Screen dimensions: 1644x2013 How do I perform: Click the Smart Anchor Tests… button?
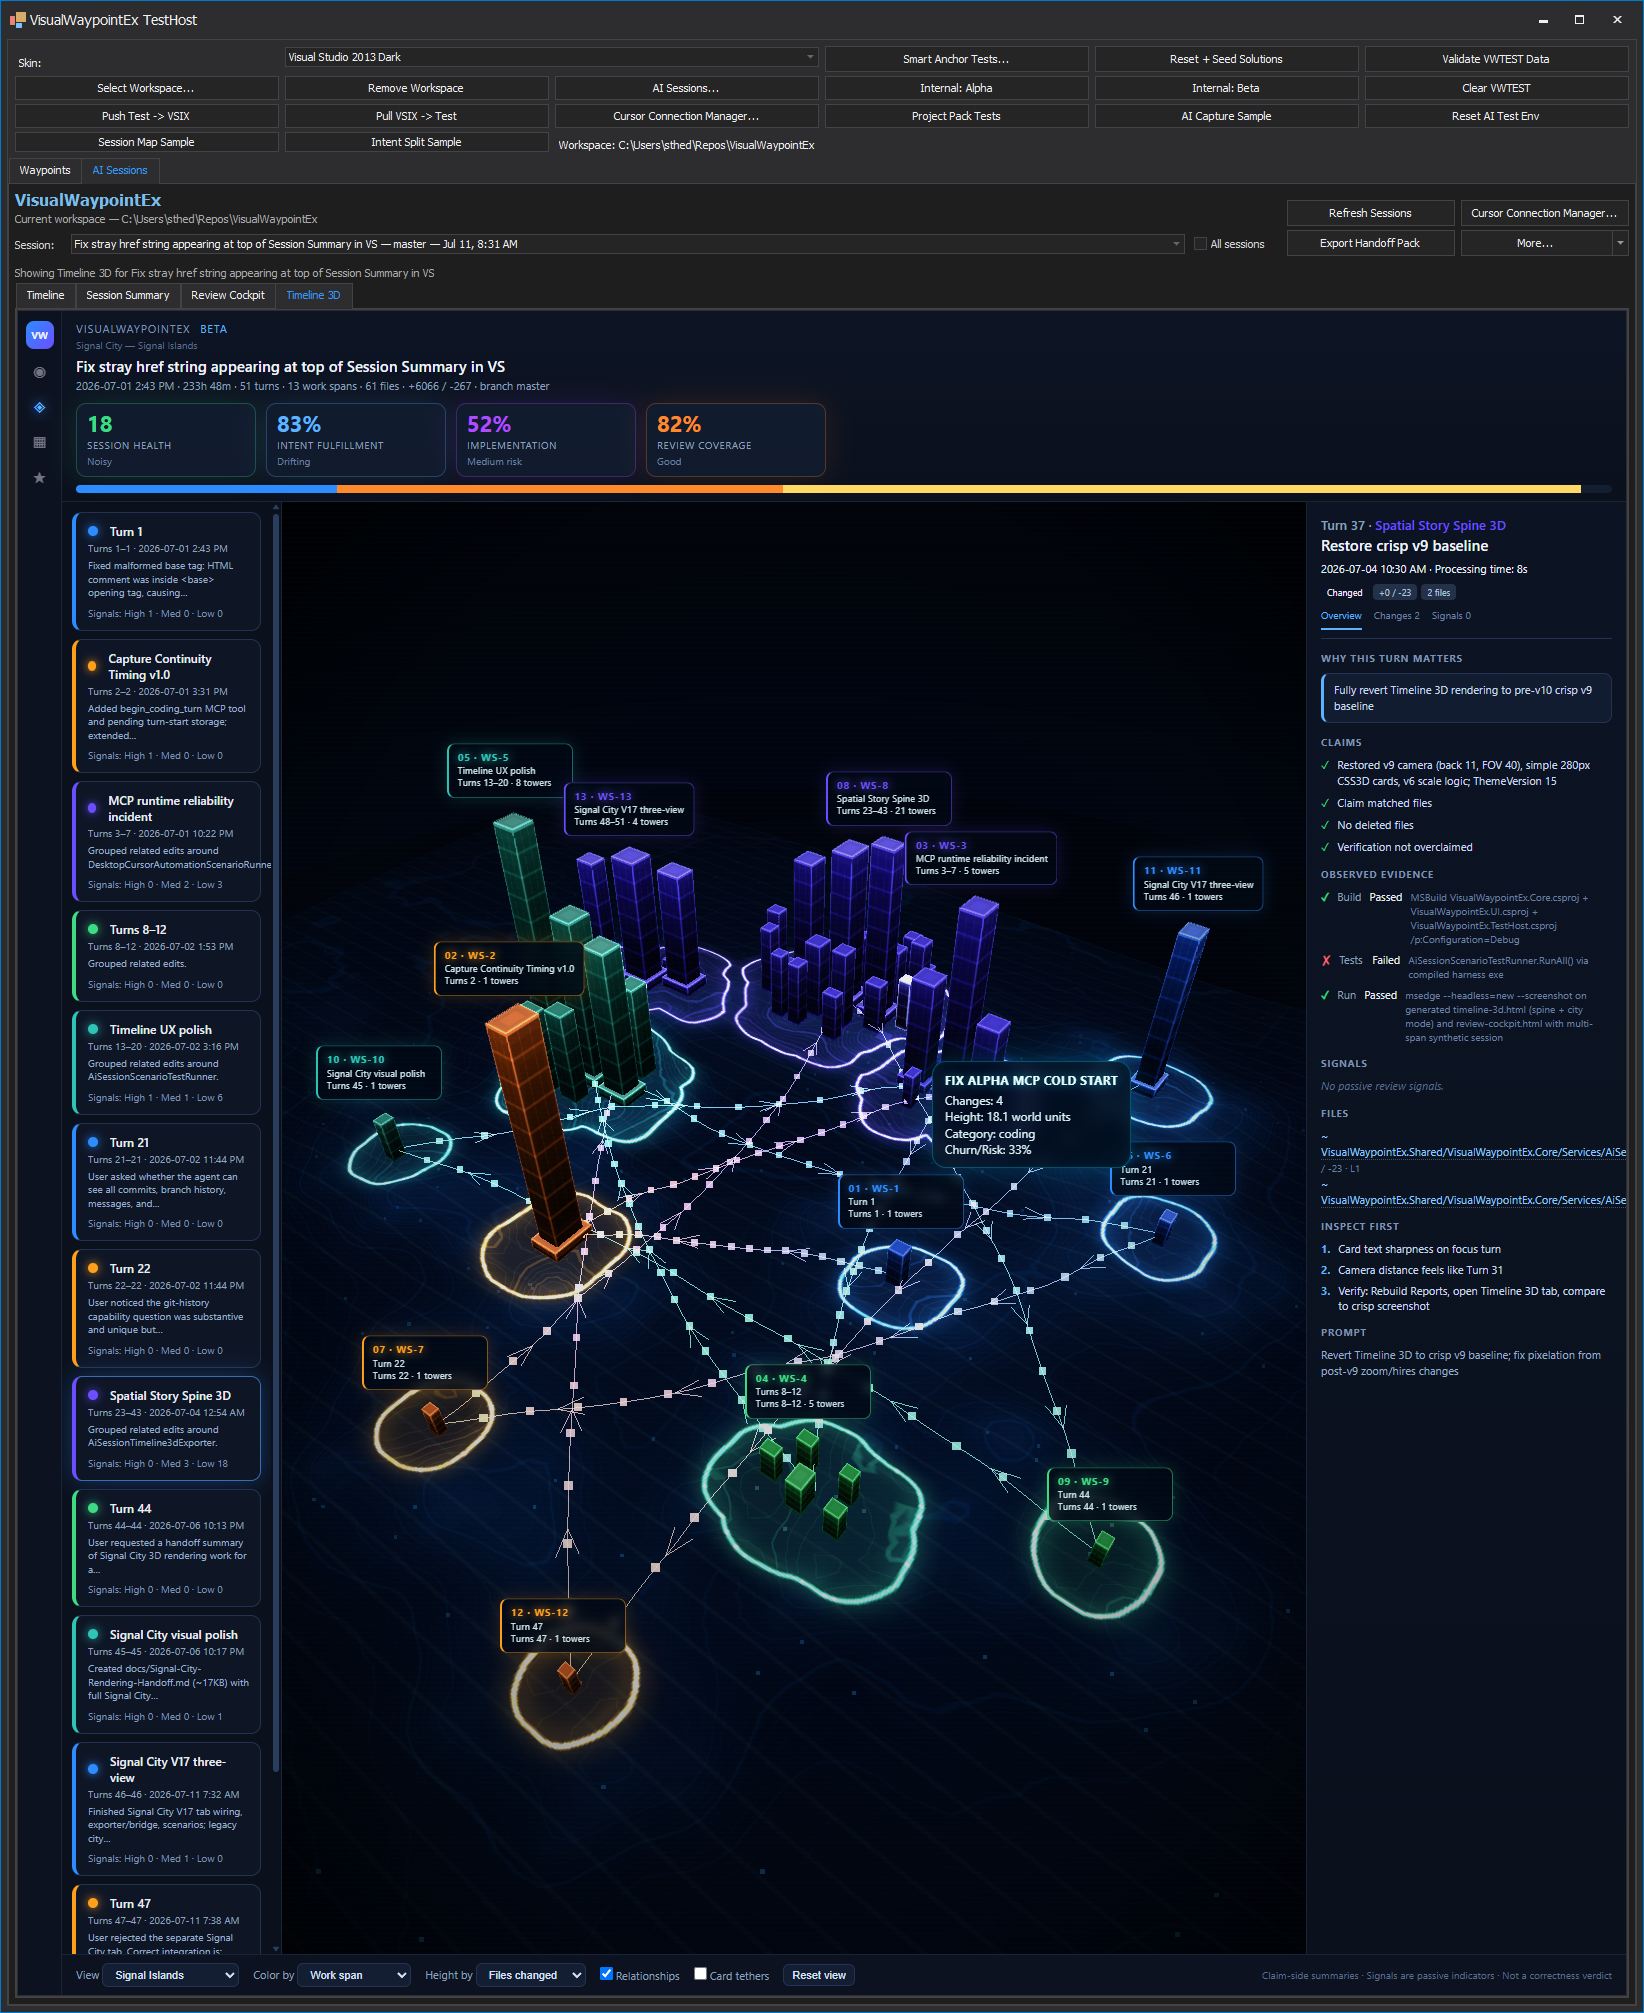click(956, 59)
